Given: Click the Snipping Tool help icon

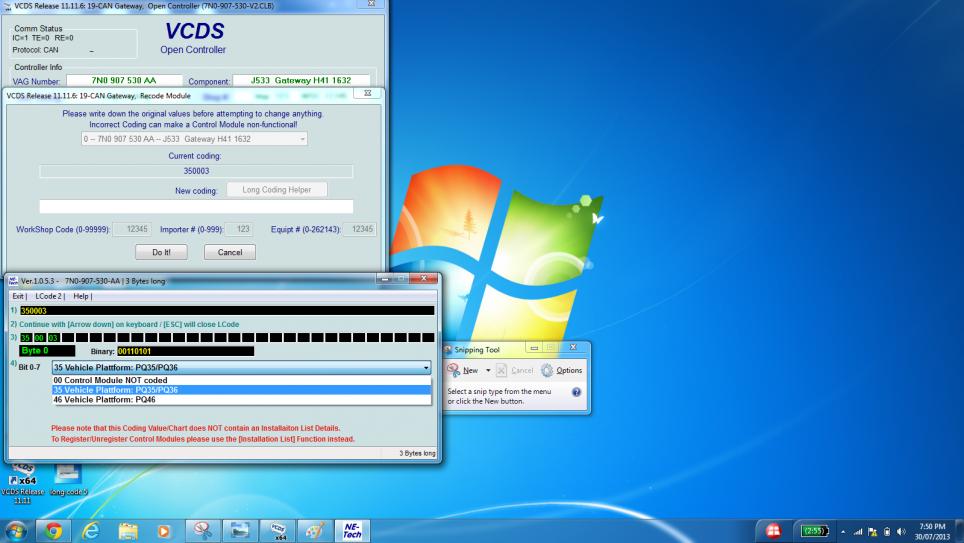Looking at the screenshot, I should [576, 392].
